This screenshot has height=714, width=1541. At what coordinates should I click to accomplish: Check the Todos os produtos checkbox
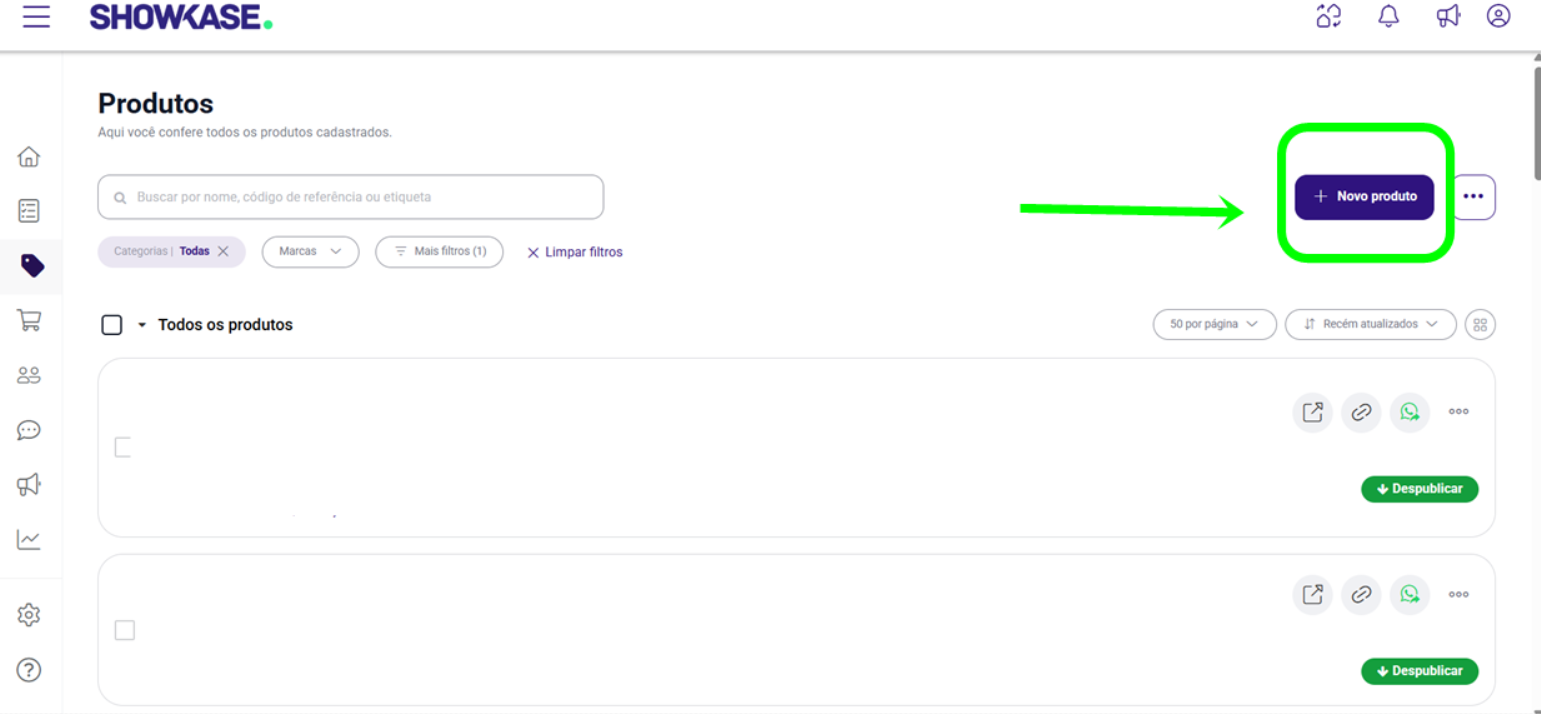pyautogui.click(x=112, y=325)
